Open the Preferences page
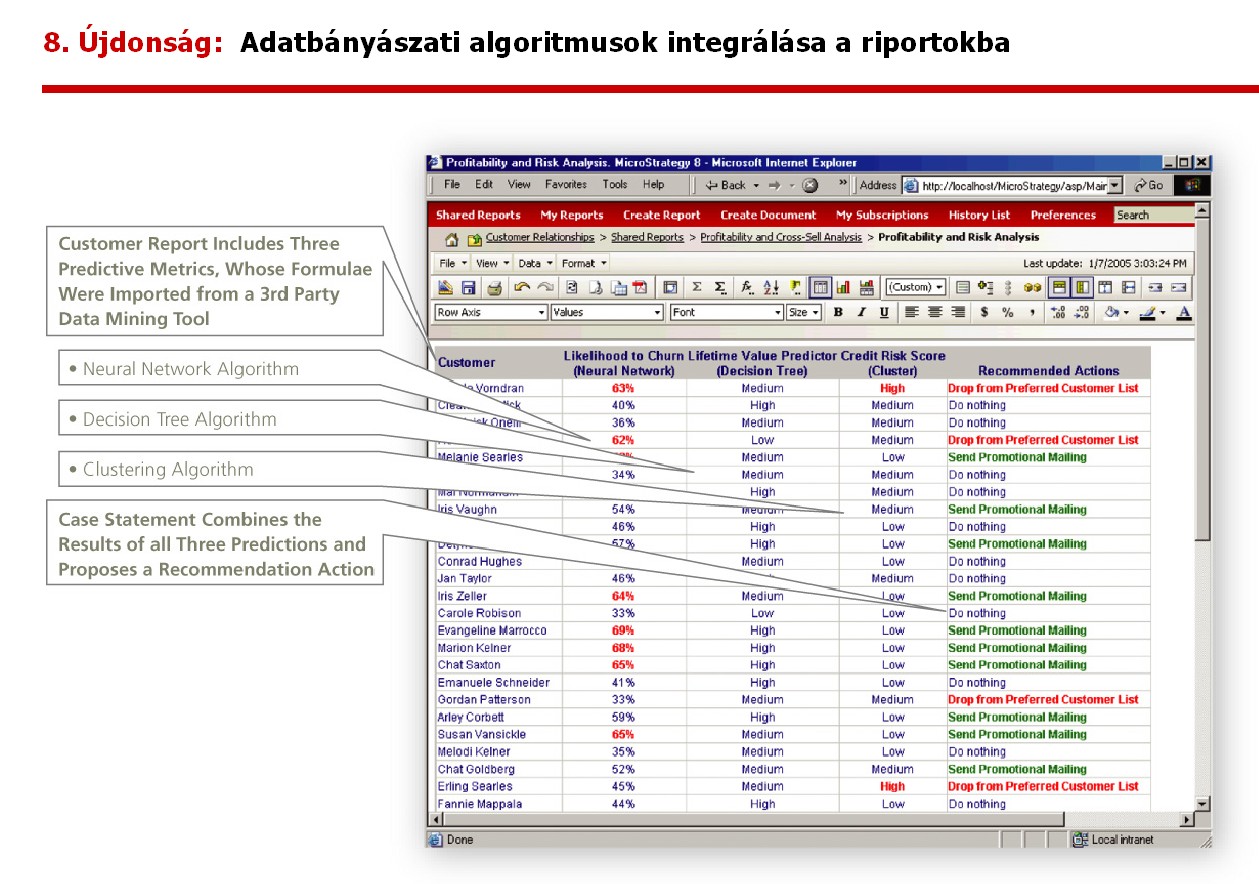1259x884 pixels. click(x=1063, y=215)
